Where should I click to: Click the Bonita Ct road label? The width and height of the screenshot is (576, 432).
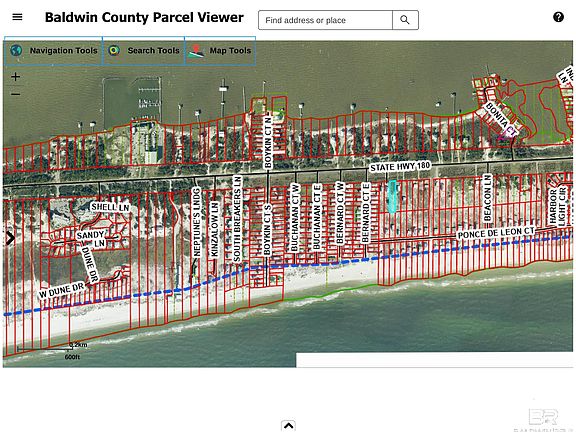[x=501, y=120]
